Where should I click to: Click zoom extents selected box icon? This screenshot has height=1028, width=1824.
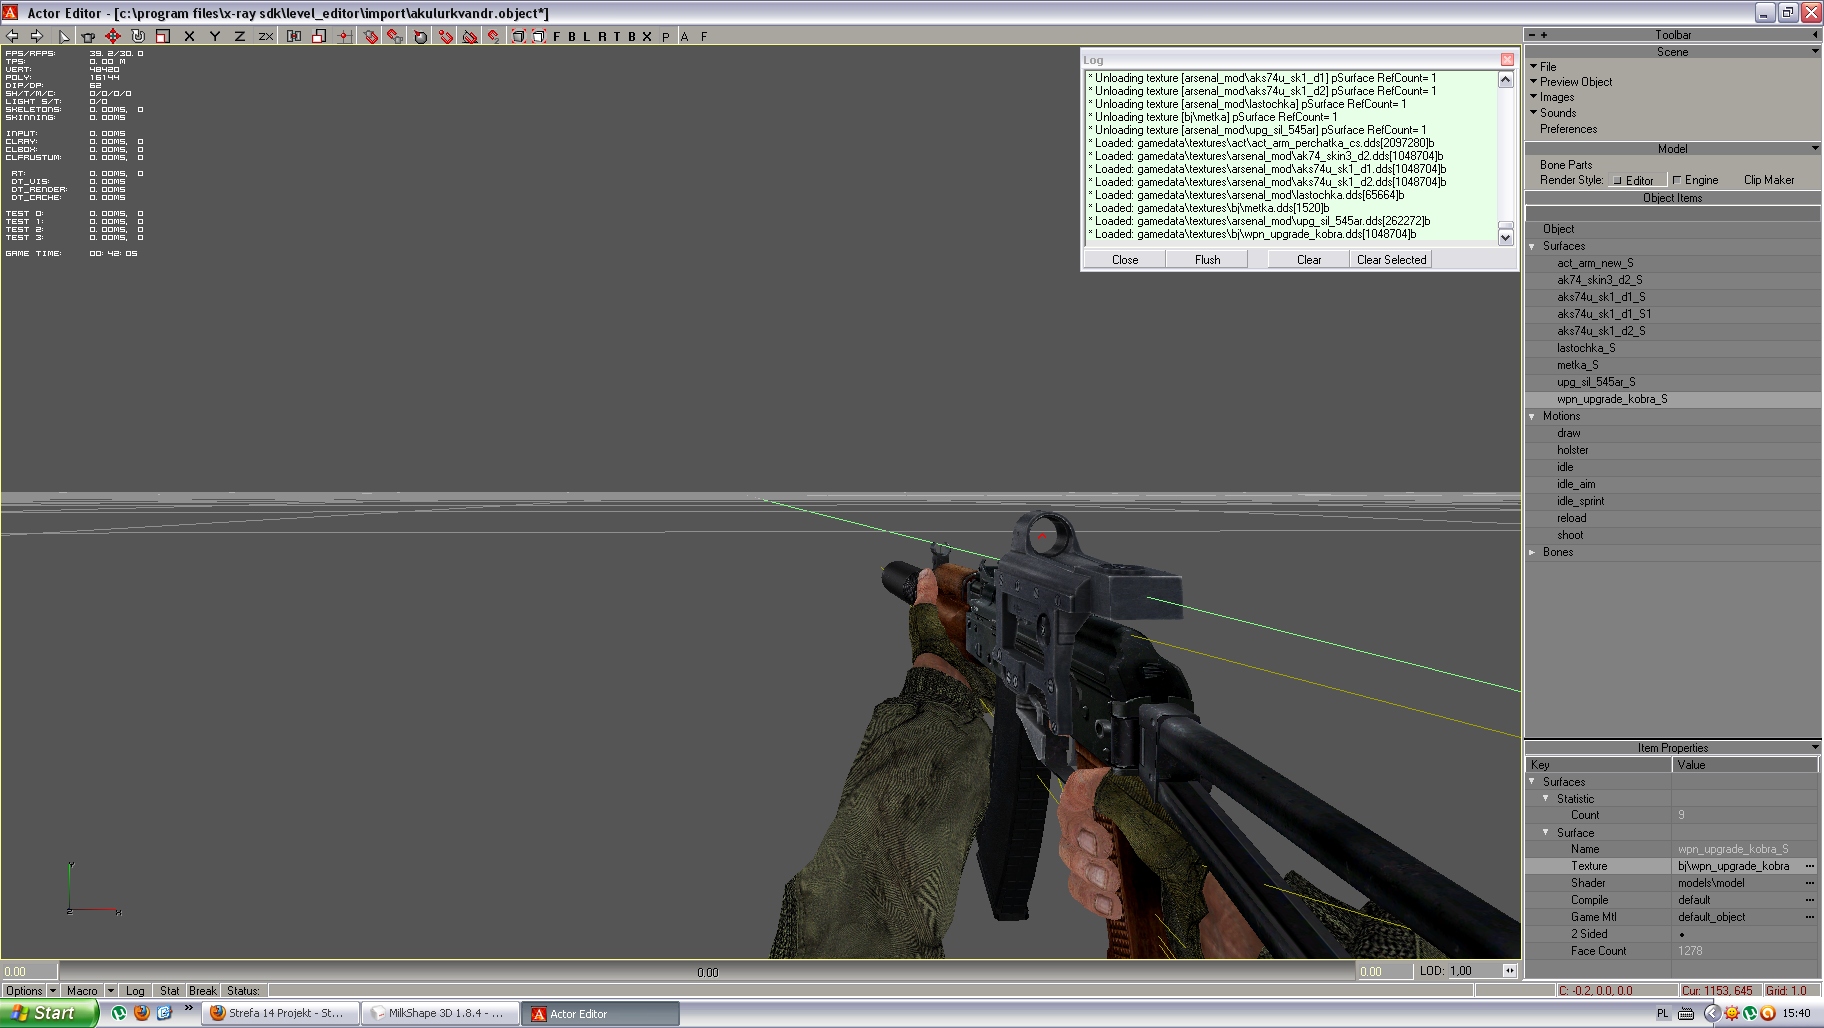point(539,36)
